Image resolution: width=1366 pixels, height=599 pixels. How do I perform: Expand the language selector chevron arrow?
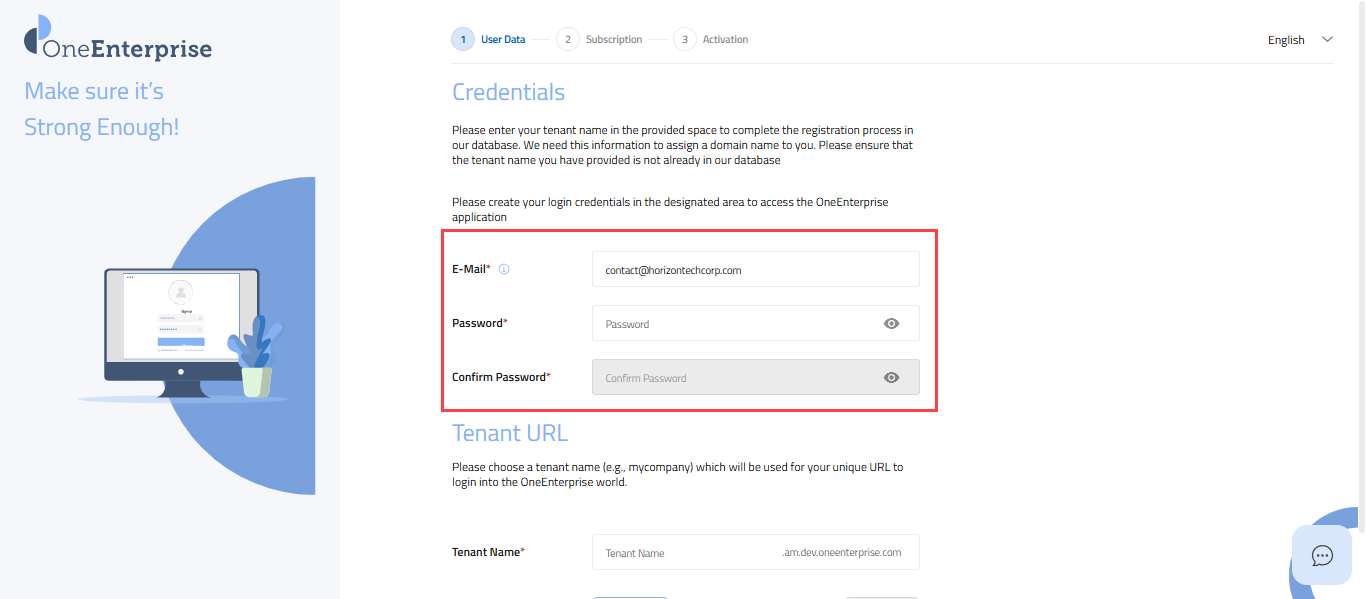click(1328, 40)
